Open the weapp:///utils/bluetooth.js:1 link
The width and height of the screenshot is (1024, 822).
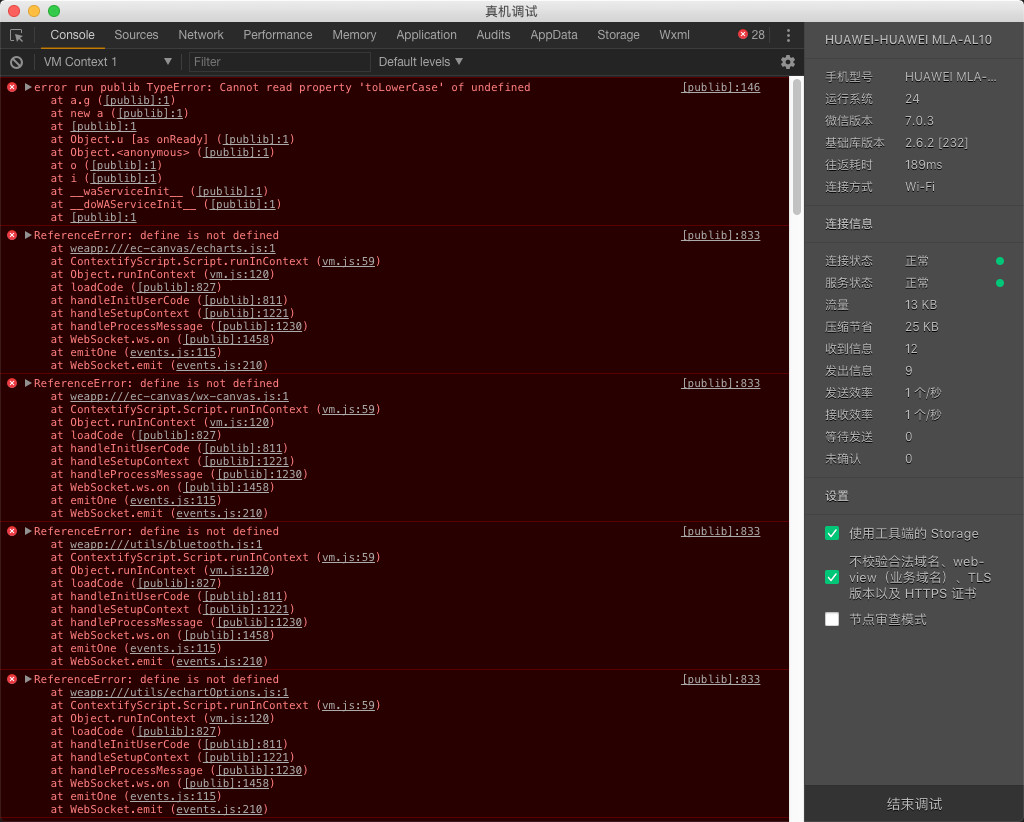click(x=166, y=545)
